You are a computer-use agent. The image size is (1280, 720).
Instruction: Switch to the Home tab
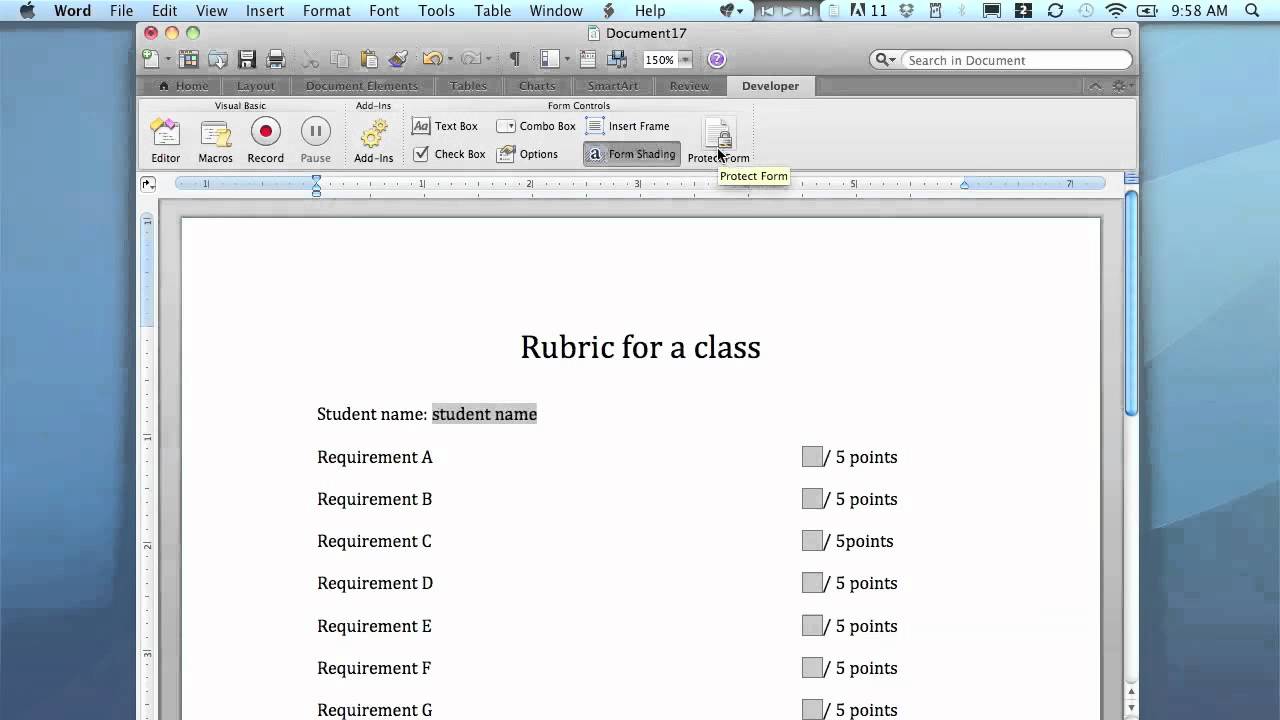[x=184, y=86]
